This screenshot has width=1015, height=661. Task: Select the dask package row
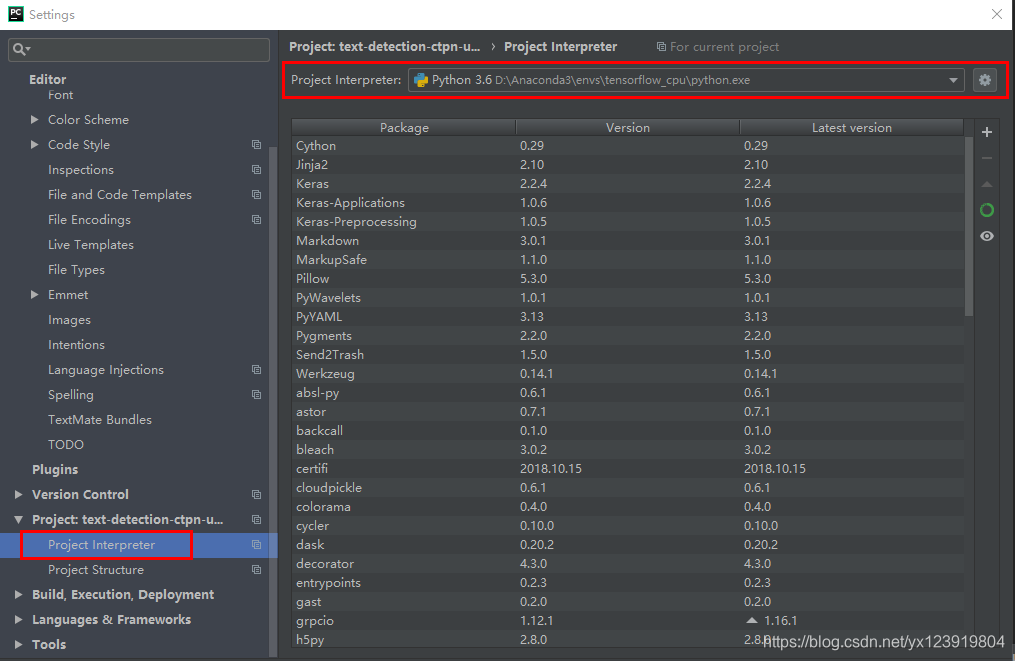coord(628,544)
